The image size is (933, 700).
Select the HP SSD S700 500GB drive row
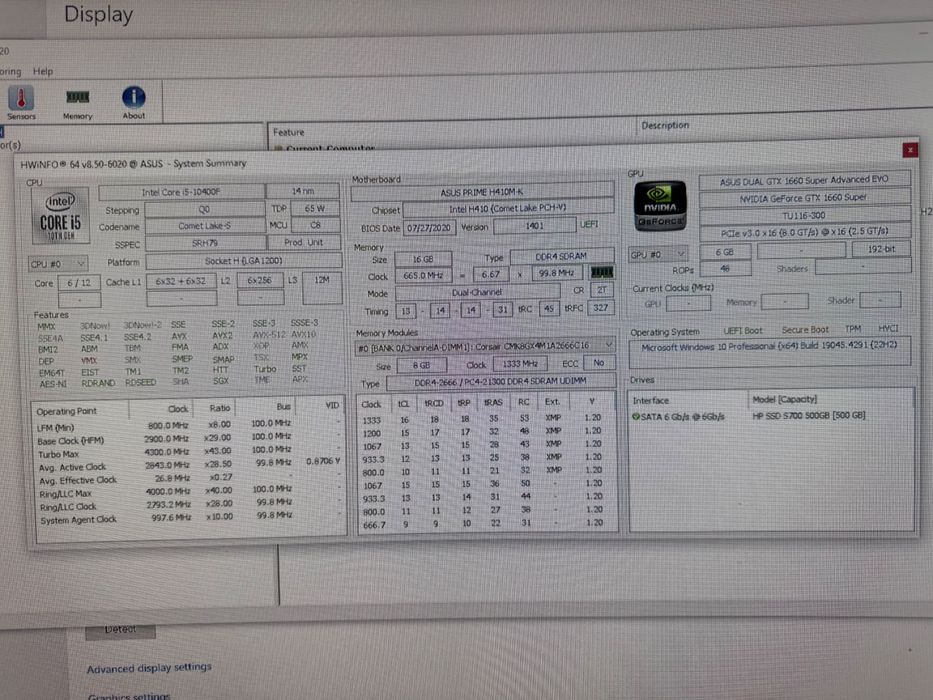point(772,416)
